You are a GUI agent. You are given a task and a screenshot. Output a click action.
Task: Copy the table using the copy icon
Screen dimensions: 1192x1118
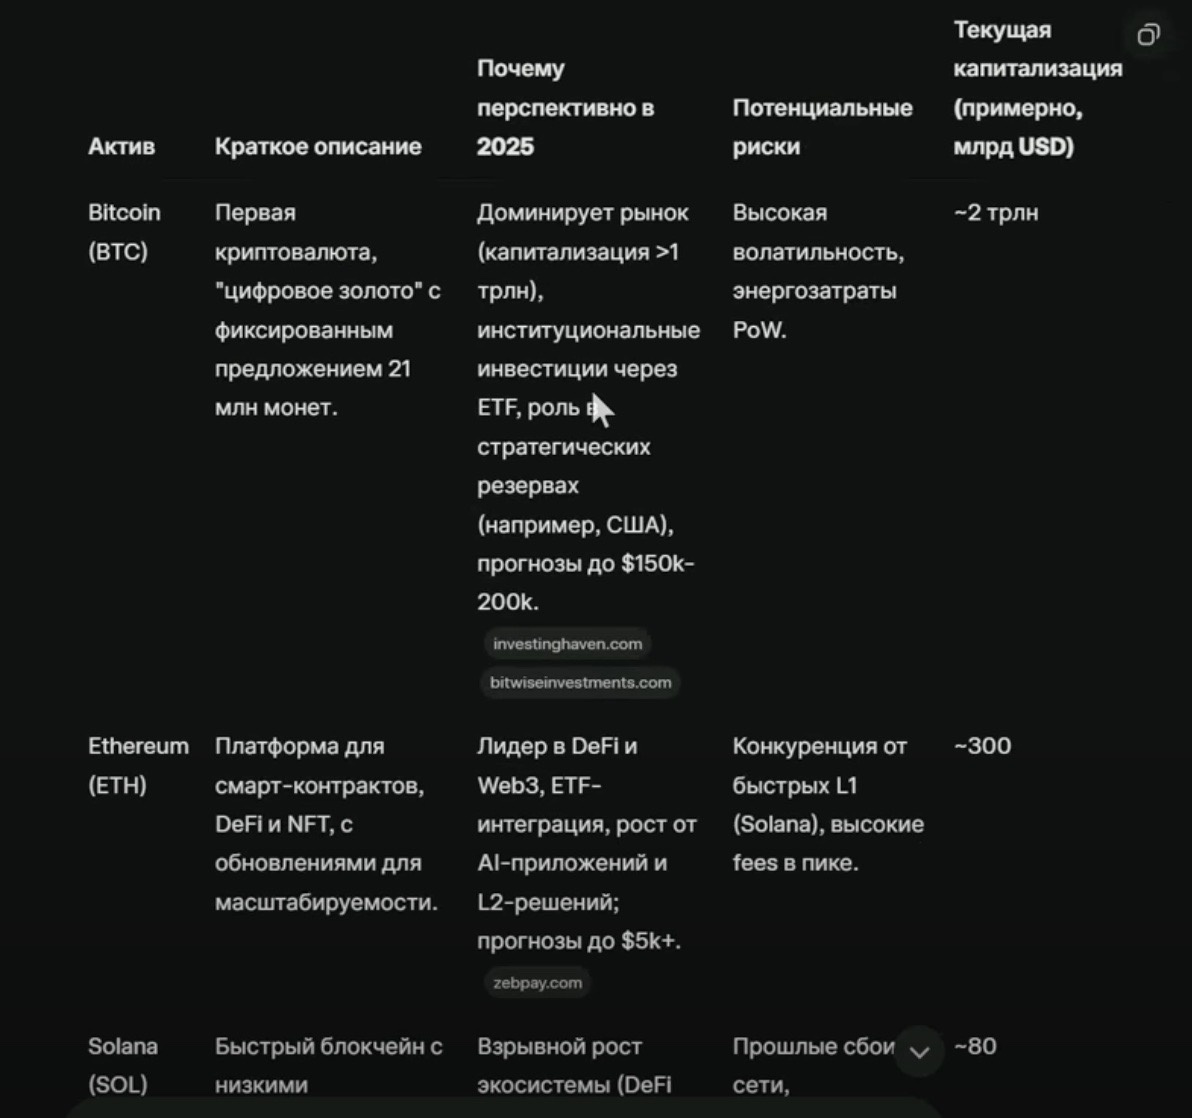(x=1148, y=35)
